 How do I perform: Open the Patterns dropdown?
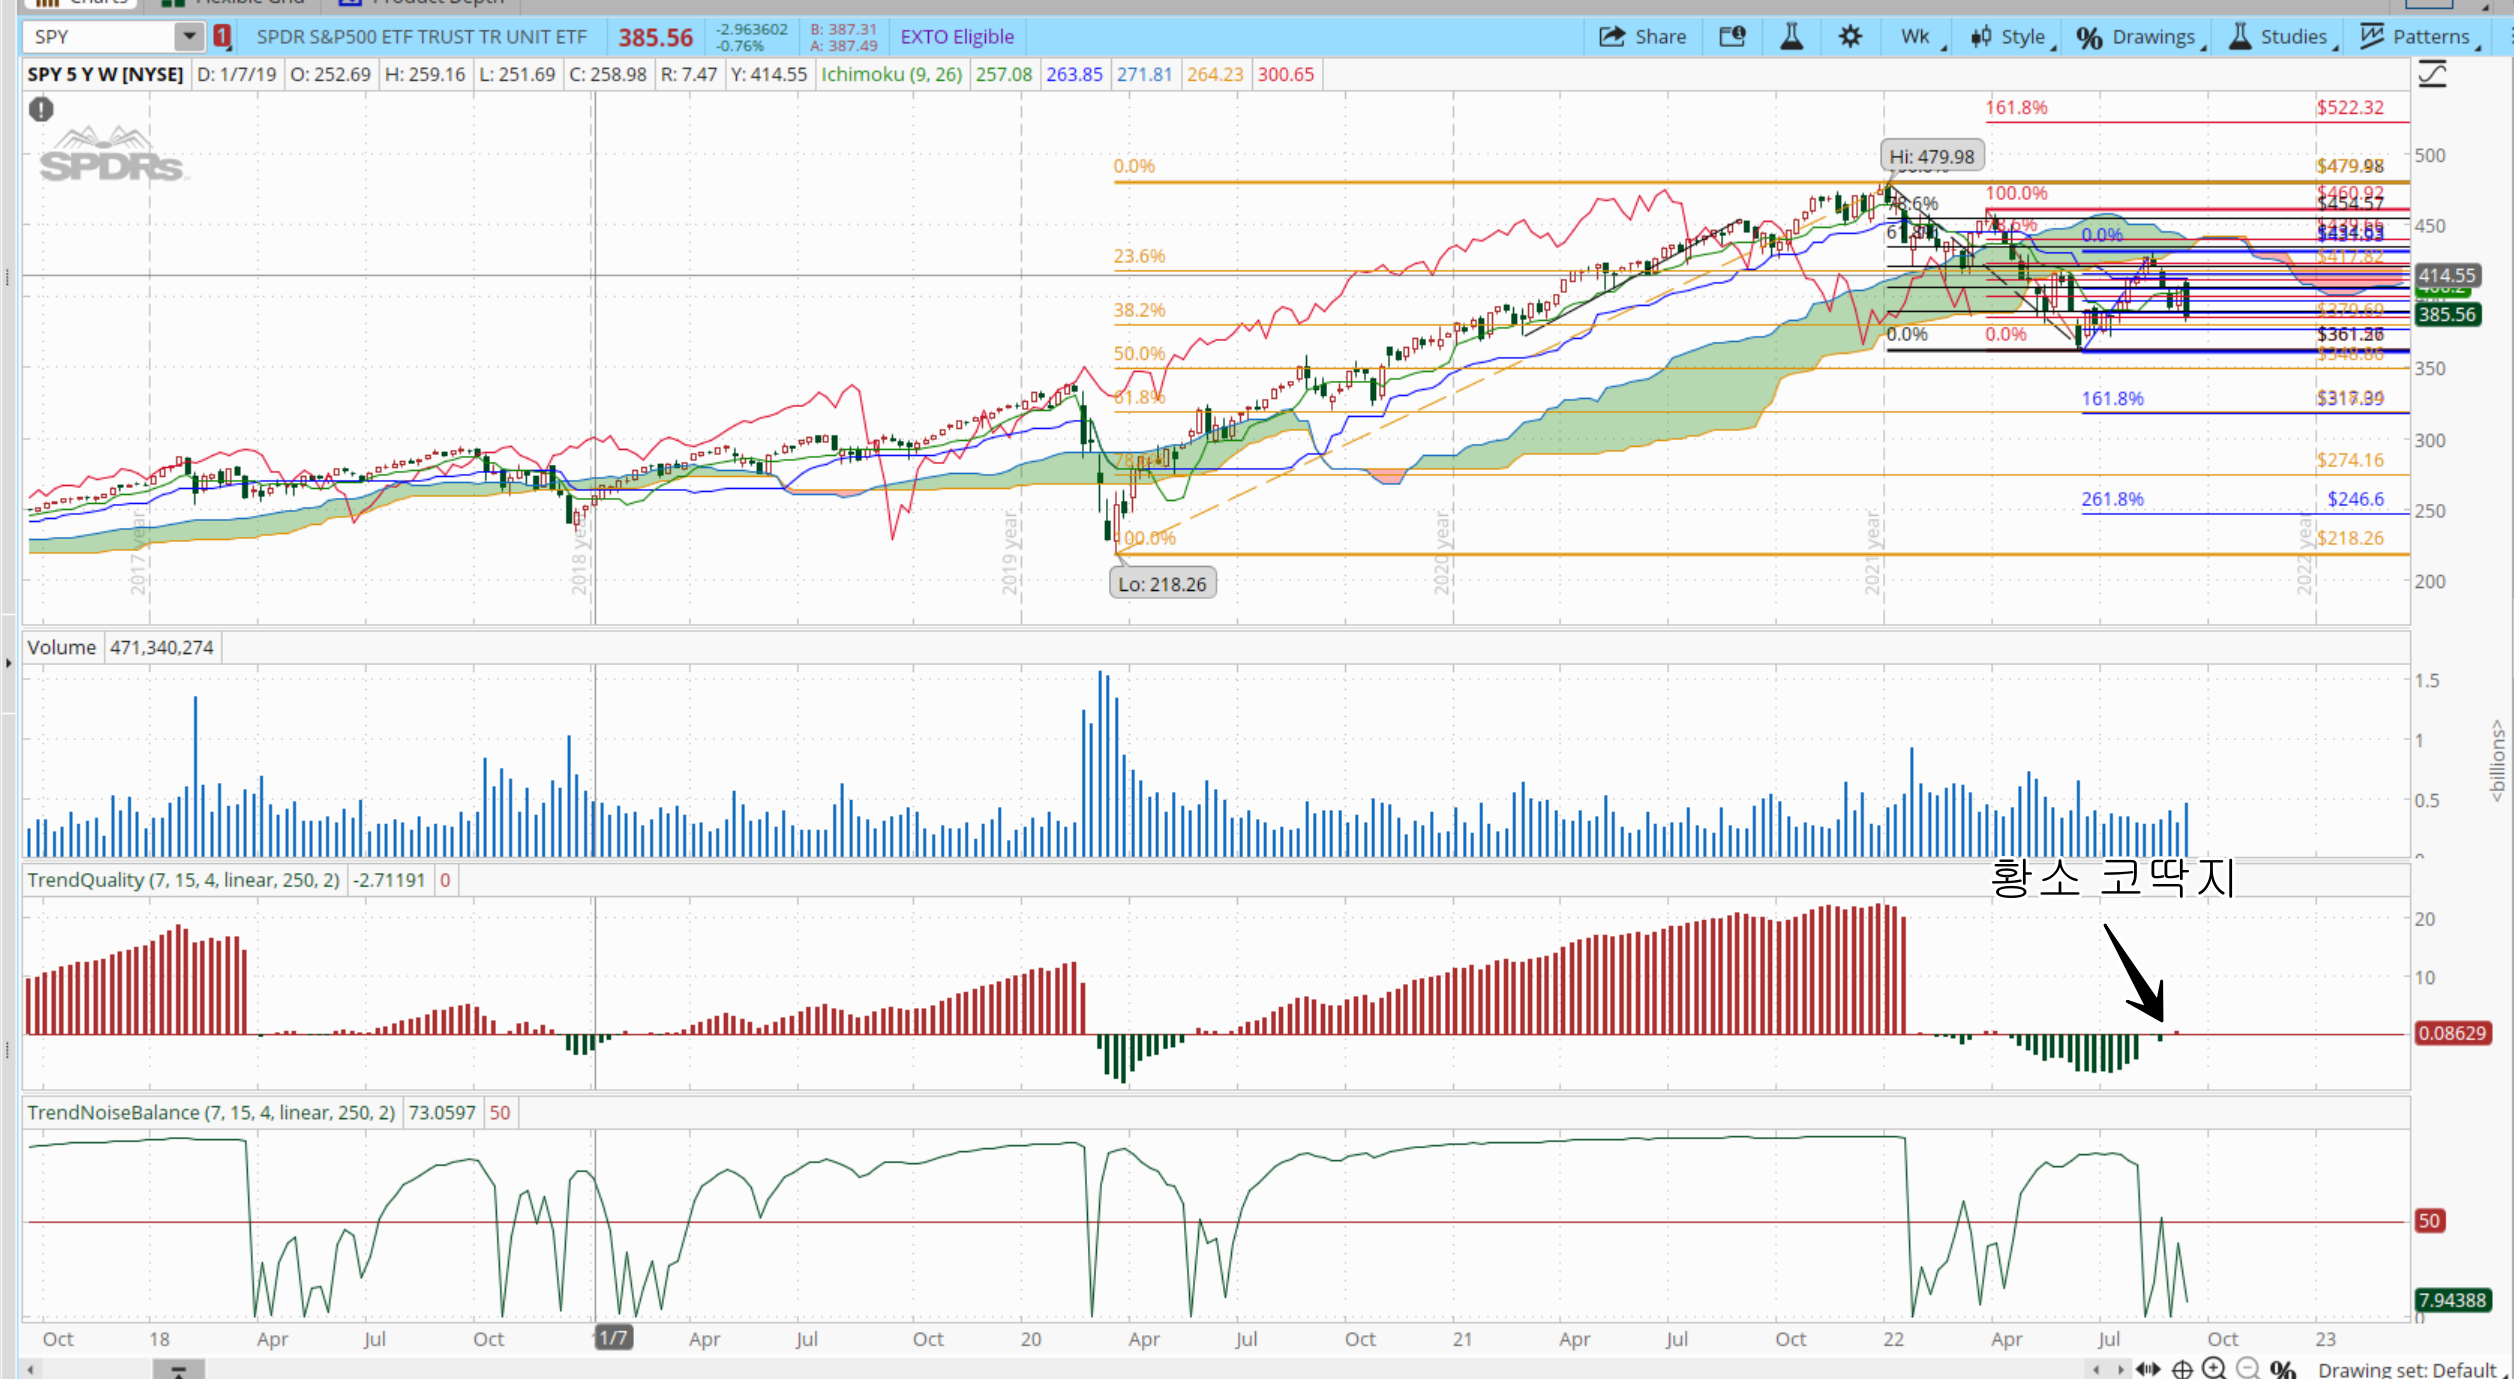(x=2419, y=37)
